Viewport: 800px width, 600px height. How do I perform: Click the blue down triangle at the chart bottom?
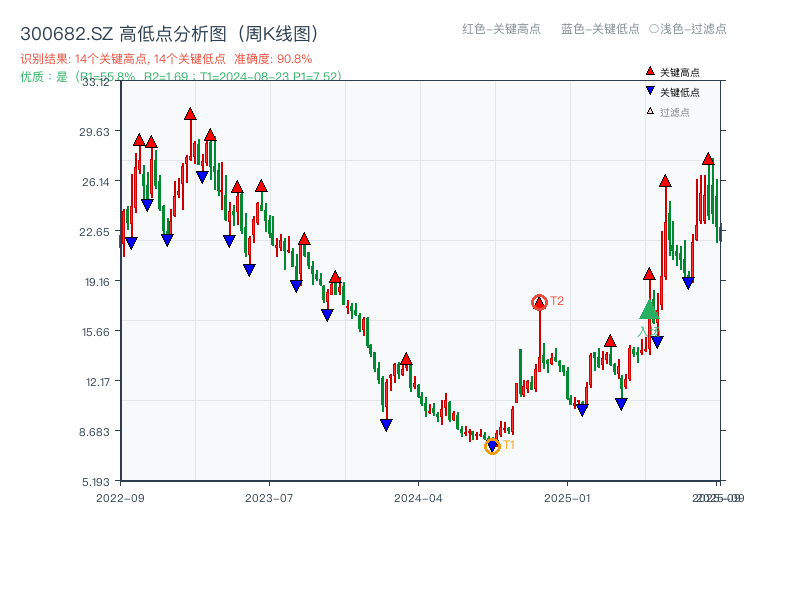pyautogui.click(x=384, y=424)
